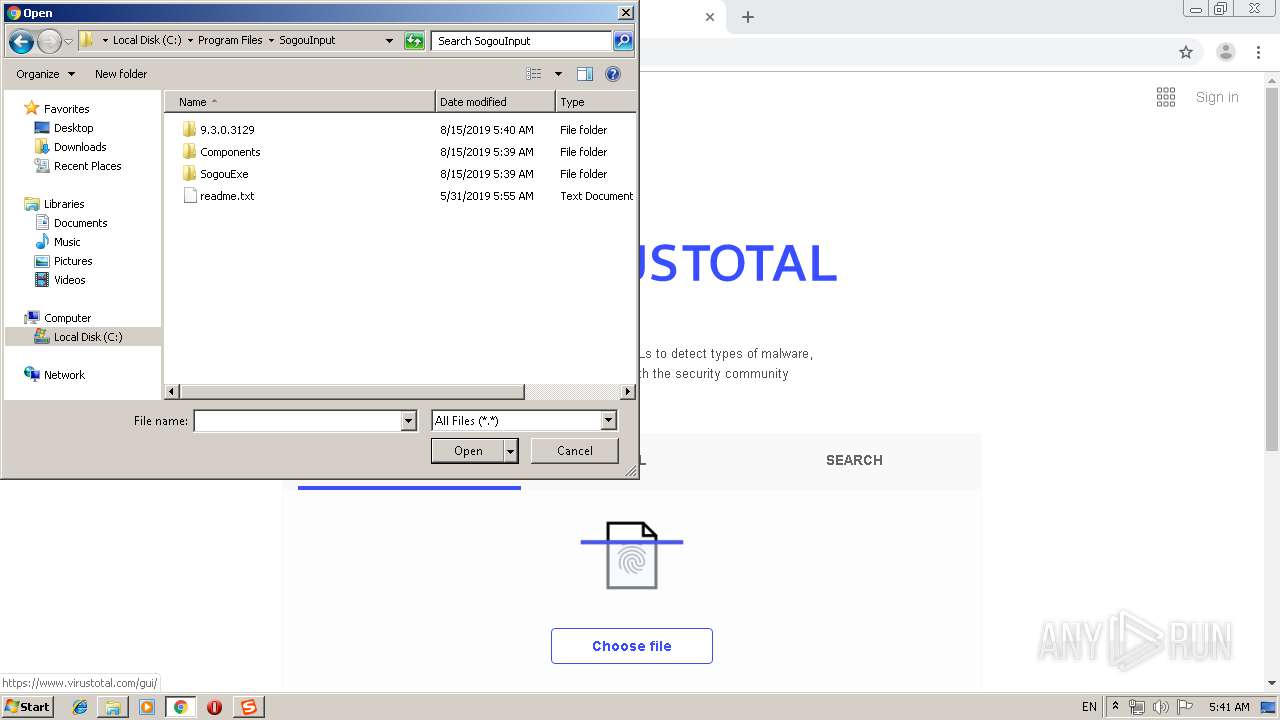
Task: Toggle the preview pane icon
Action: pyautogui.click(x=585, y=74)
